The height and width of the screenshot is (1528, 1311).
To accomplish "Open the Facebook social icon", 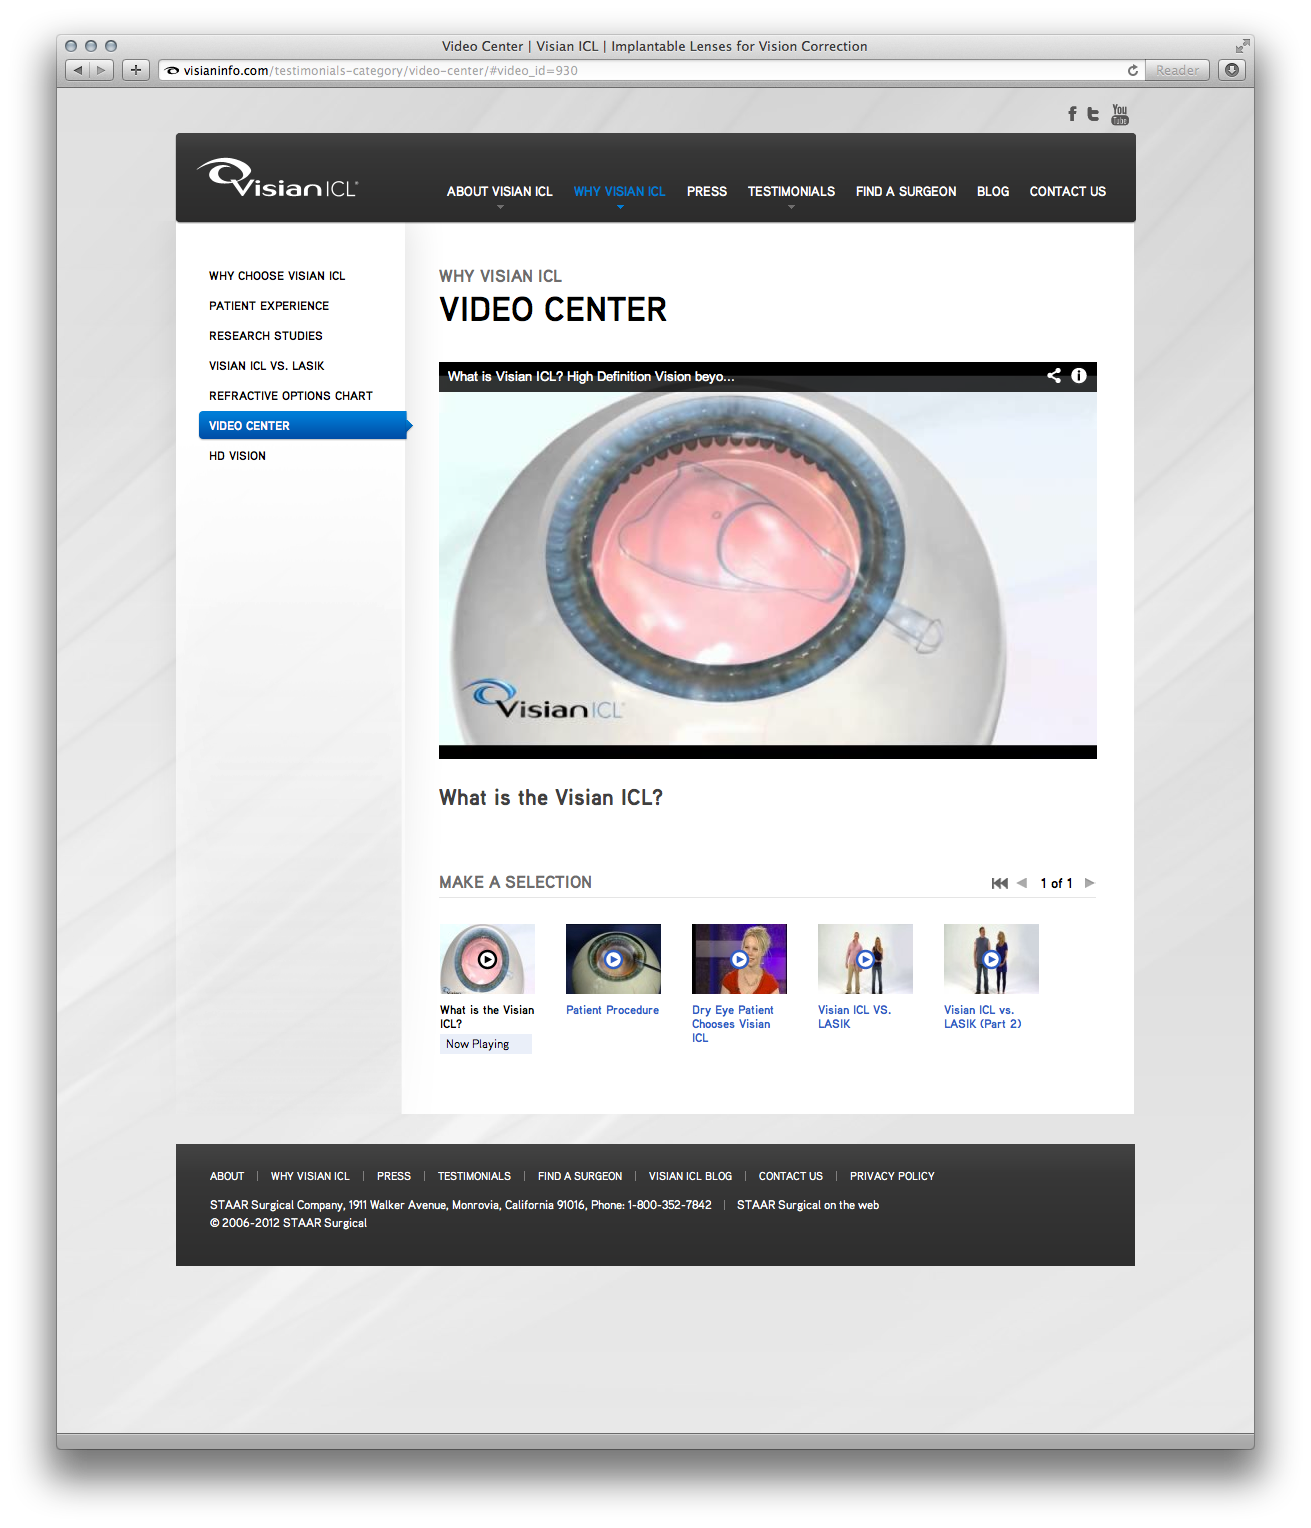I will 1072,114.
